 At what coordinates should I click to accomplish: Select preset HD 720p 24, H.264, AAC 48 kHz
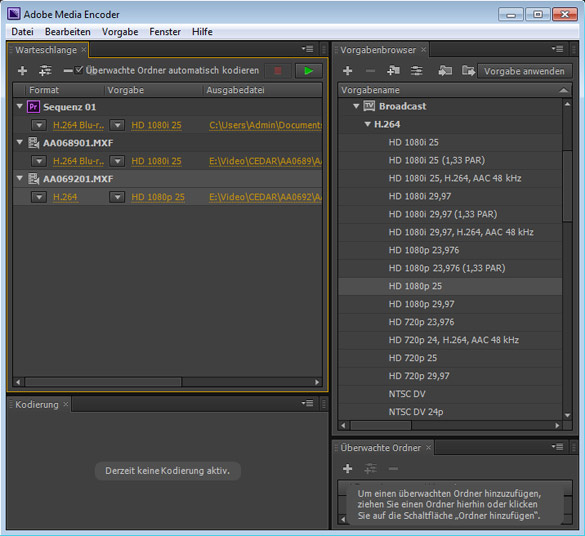click(450, 340)
